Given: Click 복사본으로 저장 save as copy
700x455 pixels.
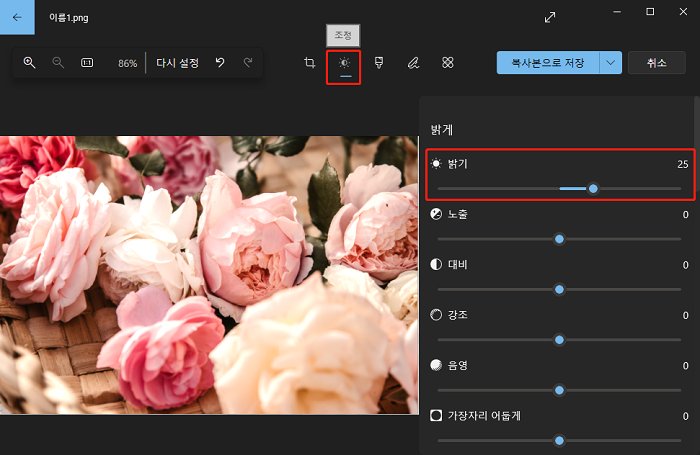Looking at the screenshot, I should [548, 63].
